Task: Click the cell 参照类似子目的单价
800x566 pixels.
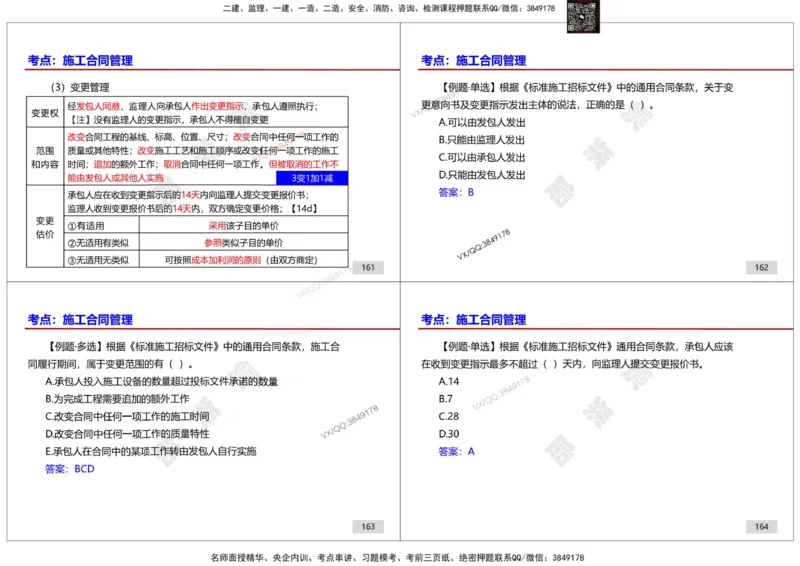Action: pos(244,243)
